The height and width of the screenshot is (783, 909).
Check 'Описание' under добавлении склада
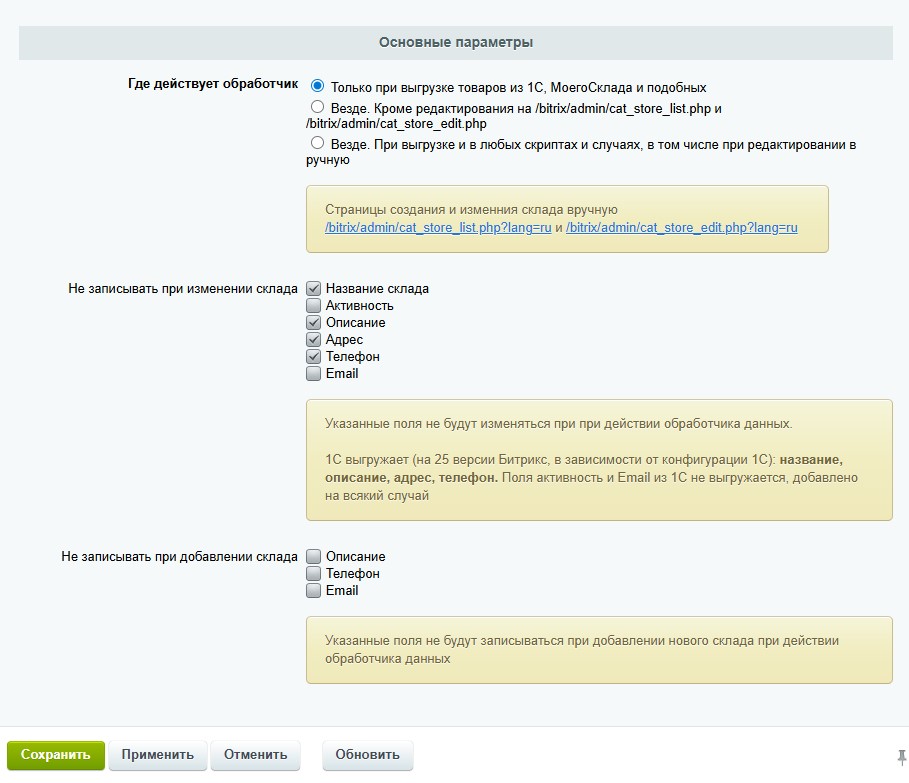[314, 557]
